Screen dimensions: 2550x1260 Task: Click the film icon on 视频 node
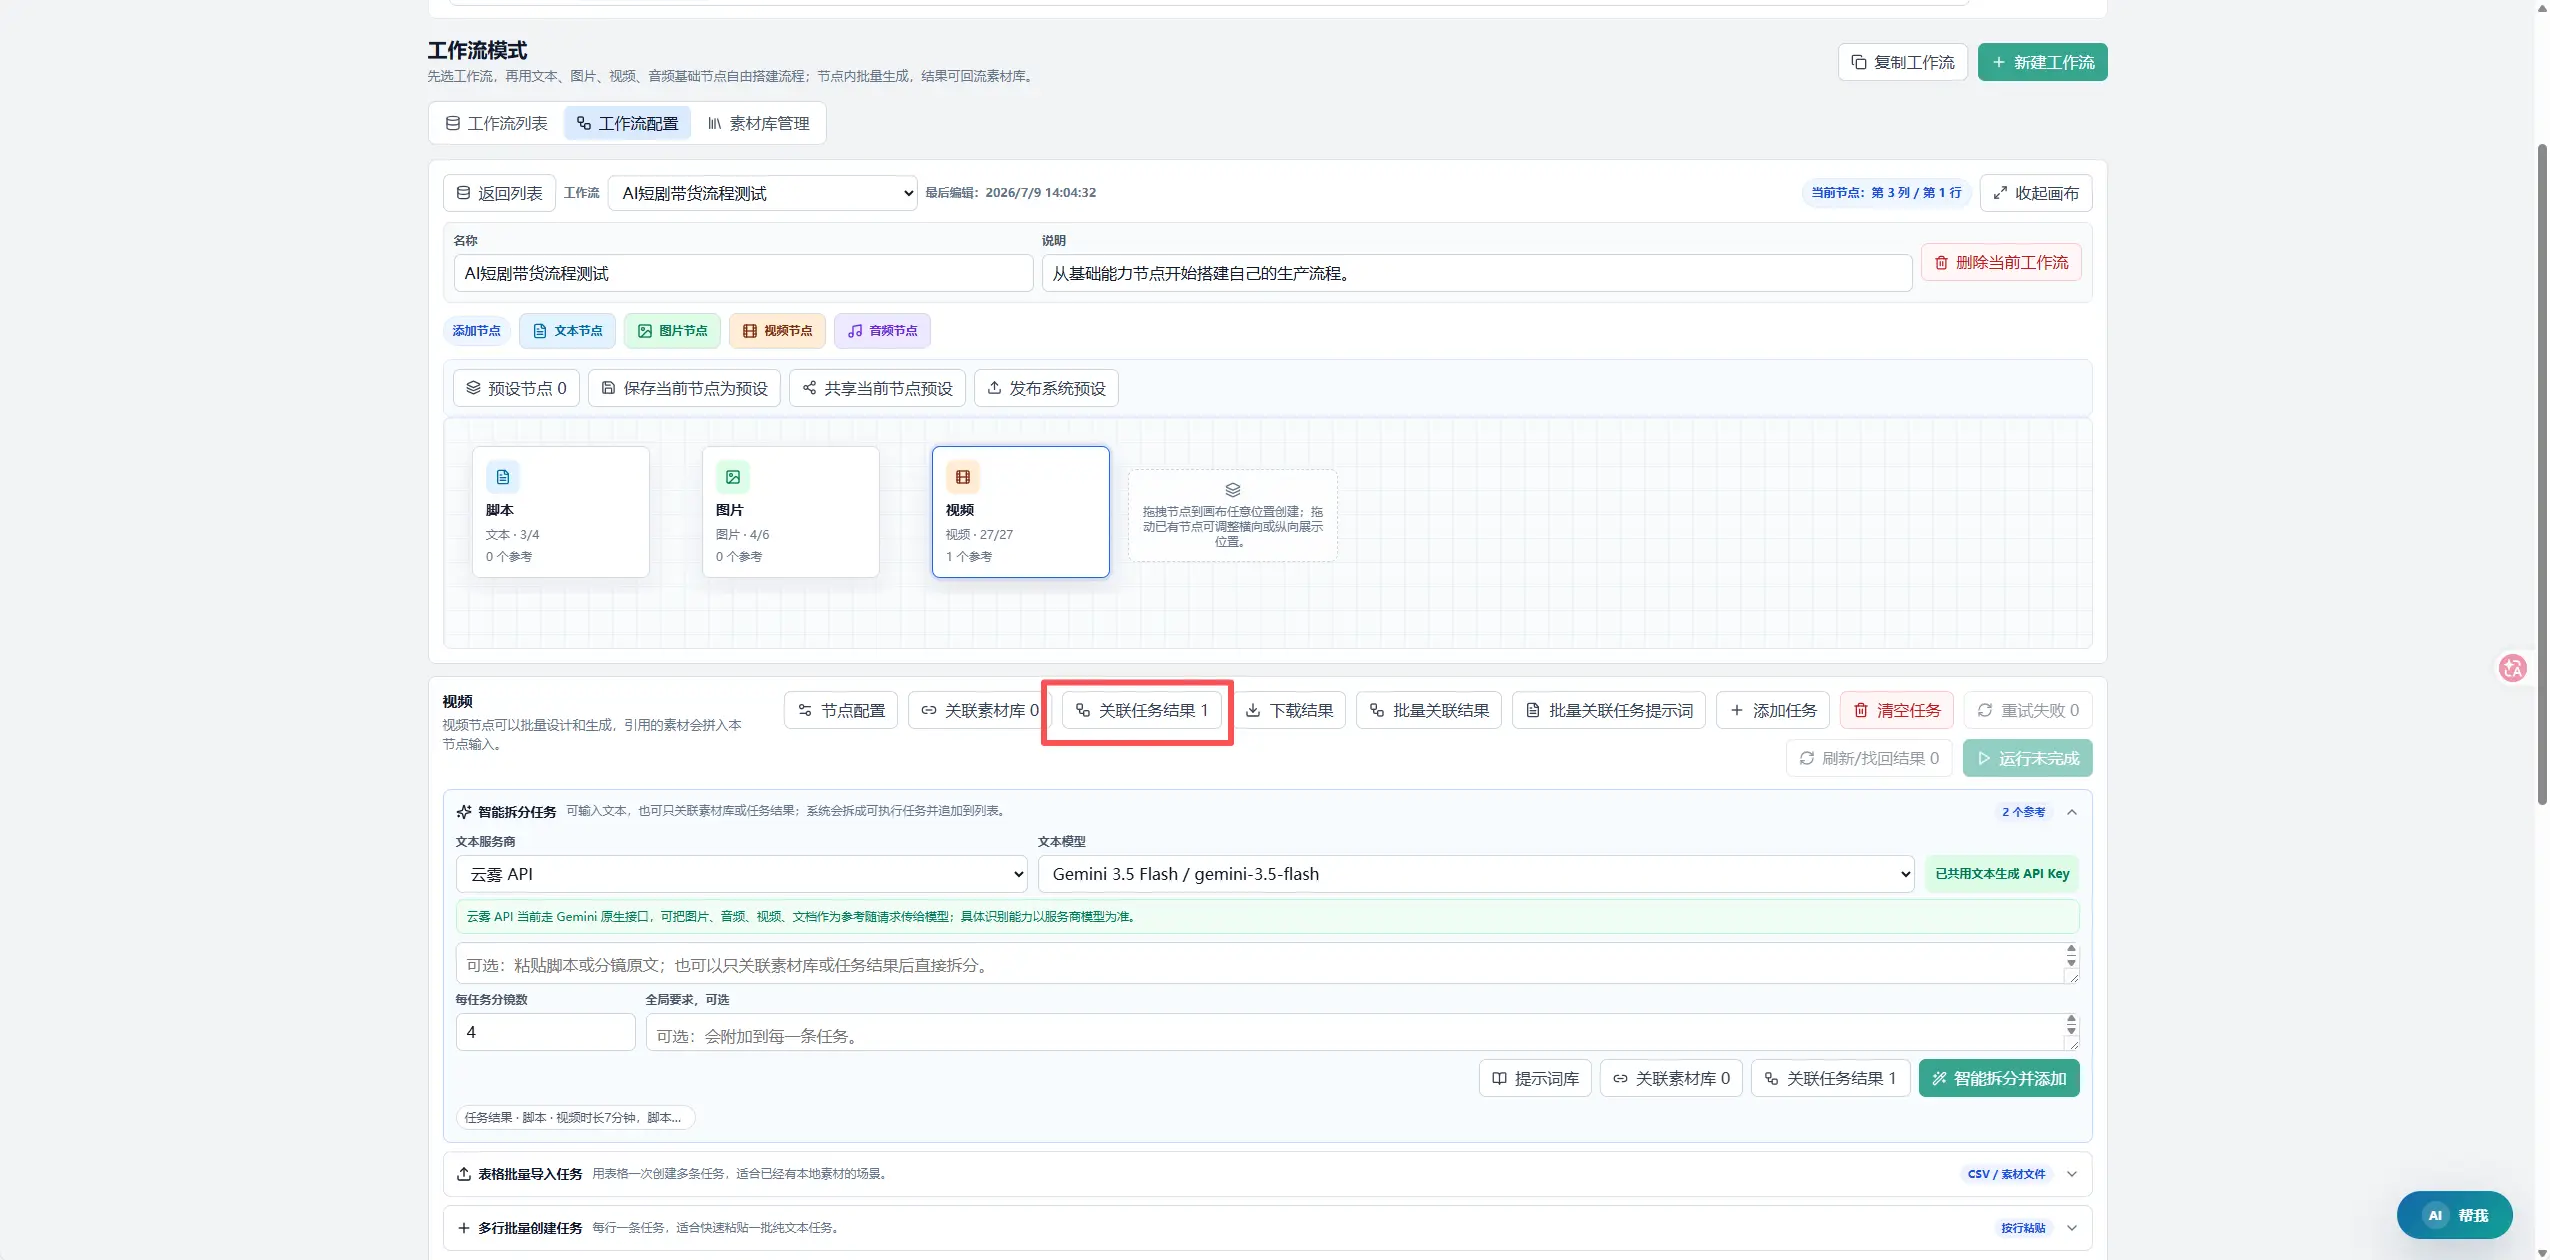coord(963,477)
